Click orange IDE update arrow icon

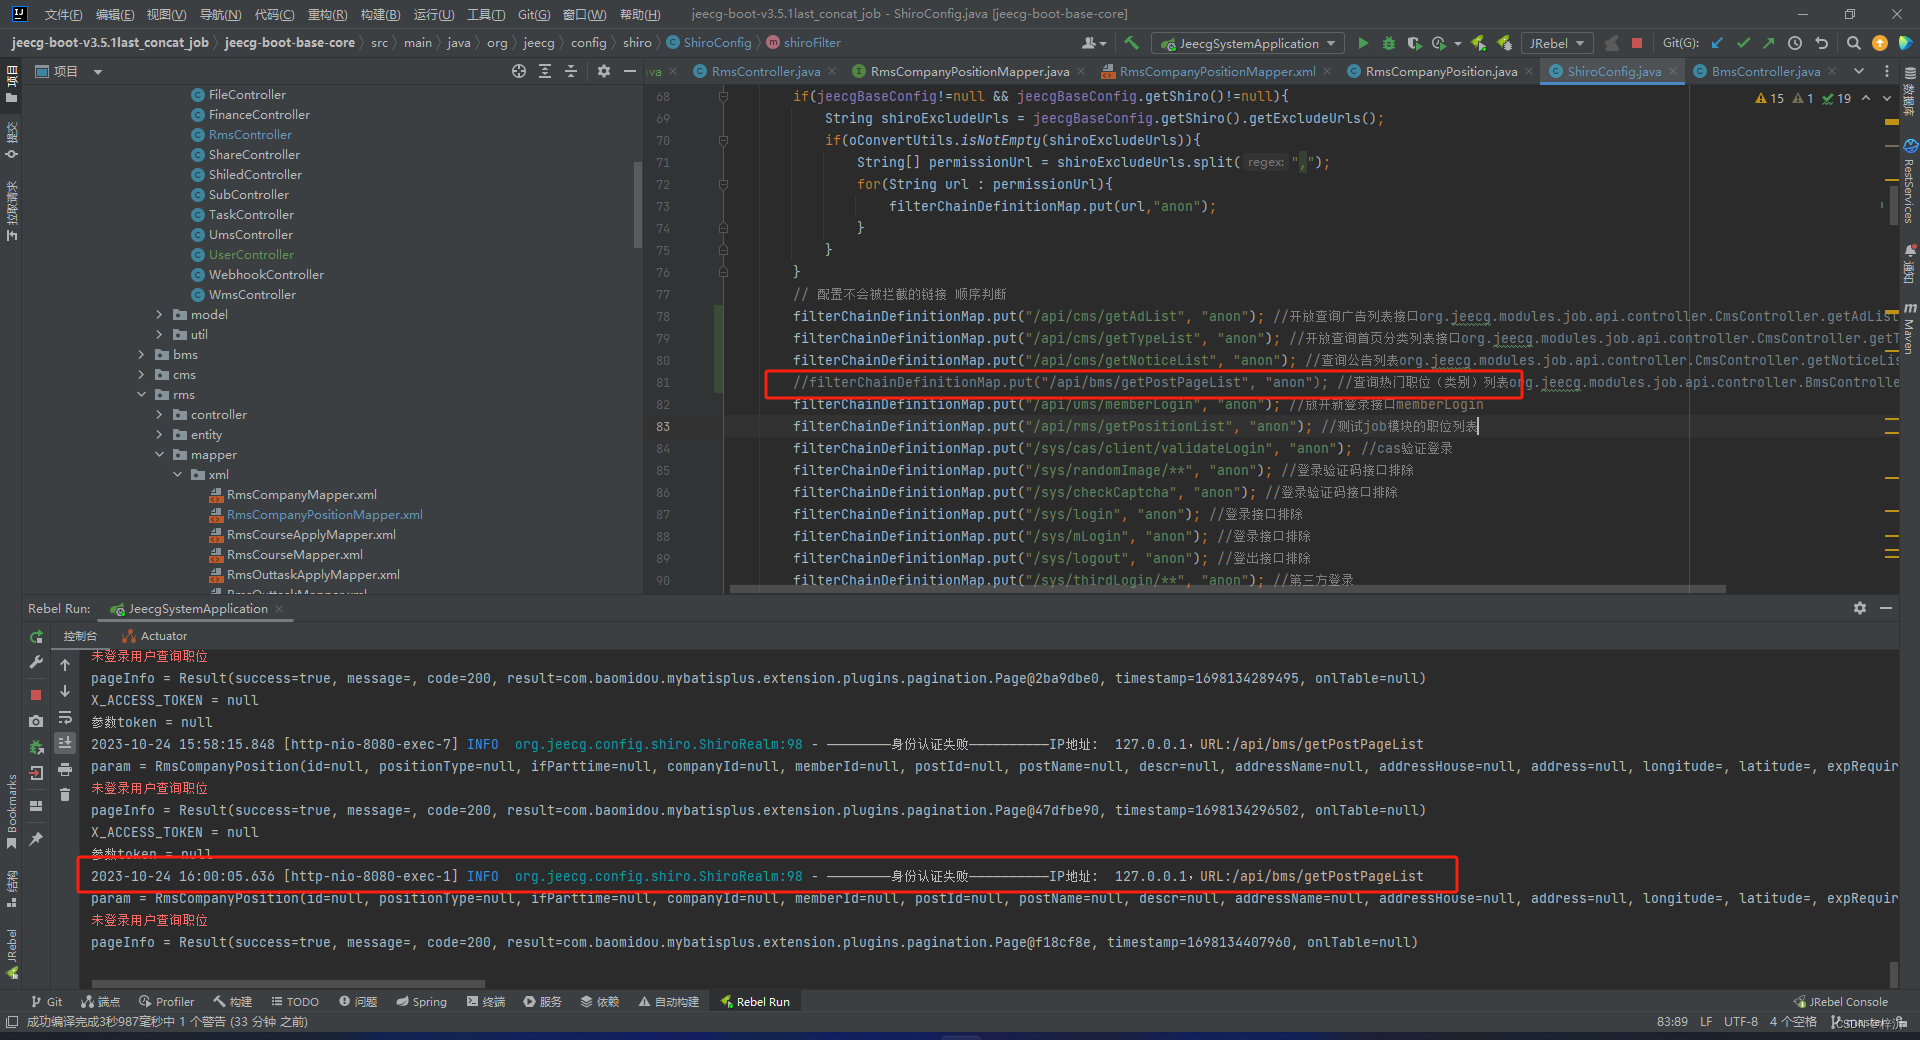(x=1879, y=43)
